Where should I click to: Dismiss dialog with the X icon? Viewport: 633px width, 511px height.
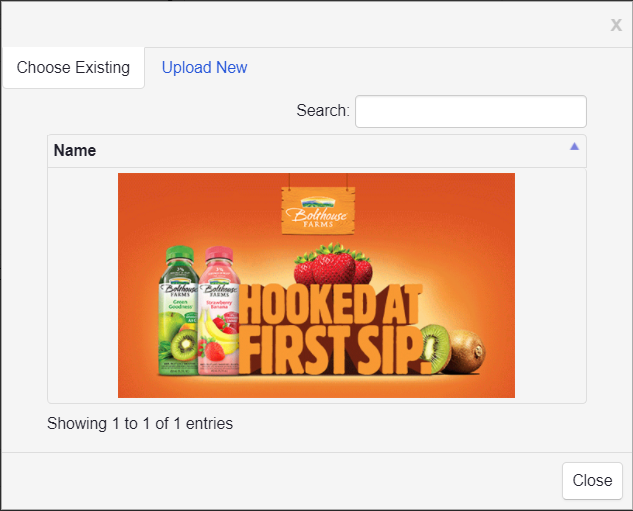pos(616,25)
